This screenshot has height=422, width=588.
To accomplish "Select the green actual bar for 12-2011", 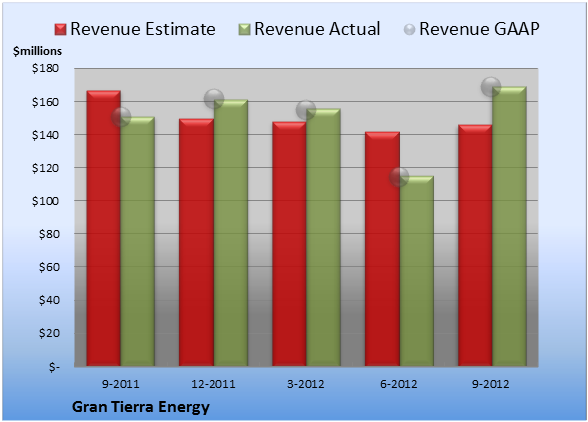I will 231,233.
